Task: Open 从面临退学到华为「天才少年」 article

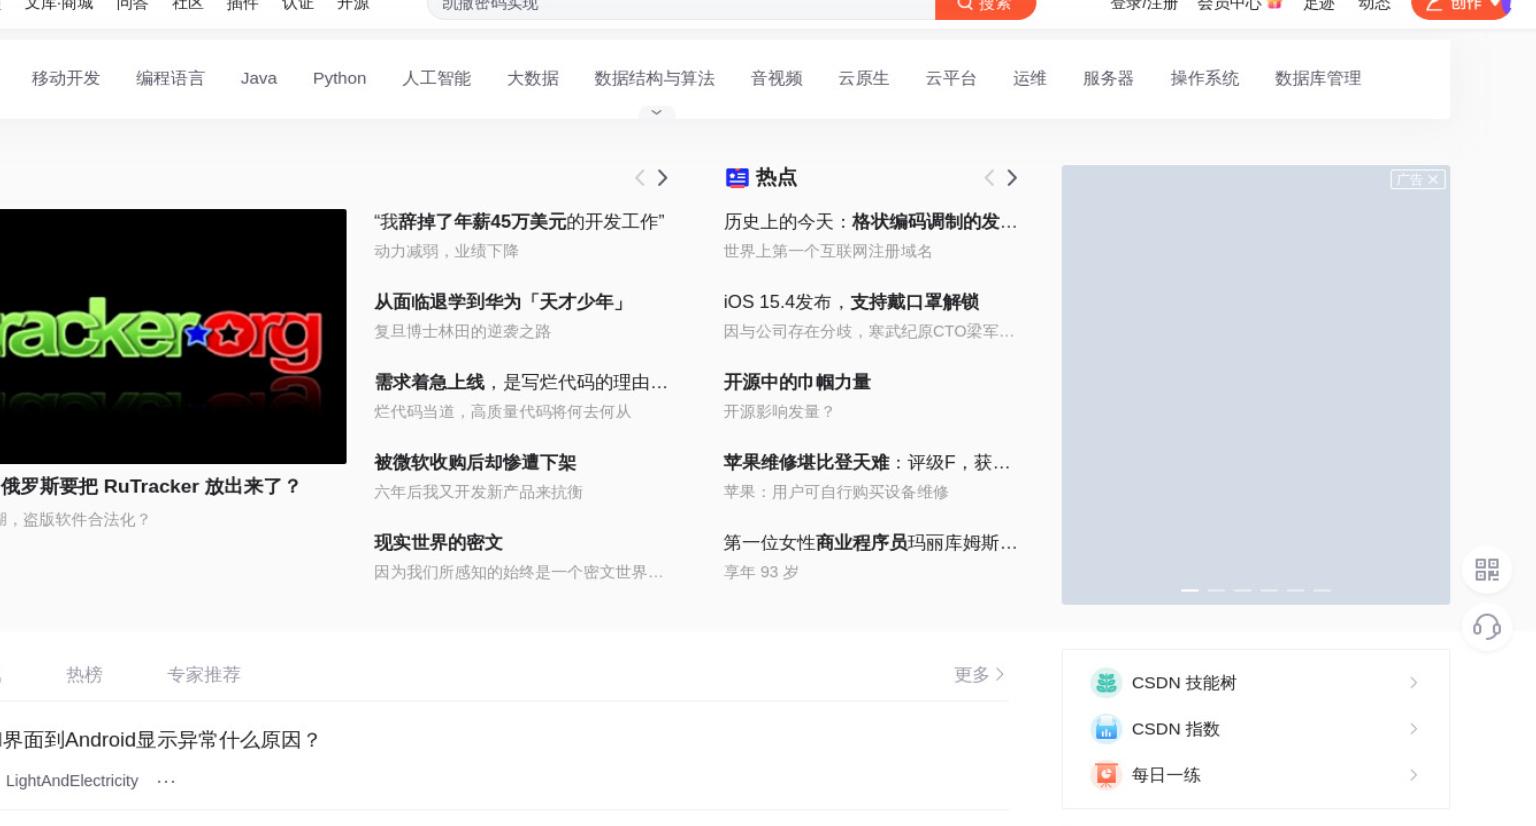Action: tap(500, 302)
